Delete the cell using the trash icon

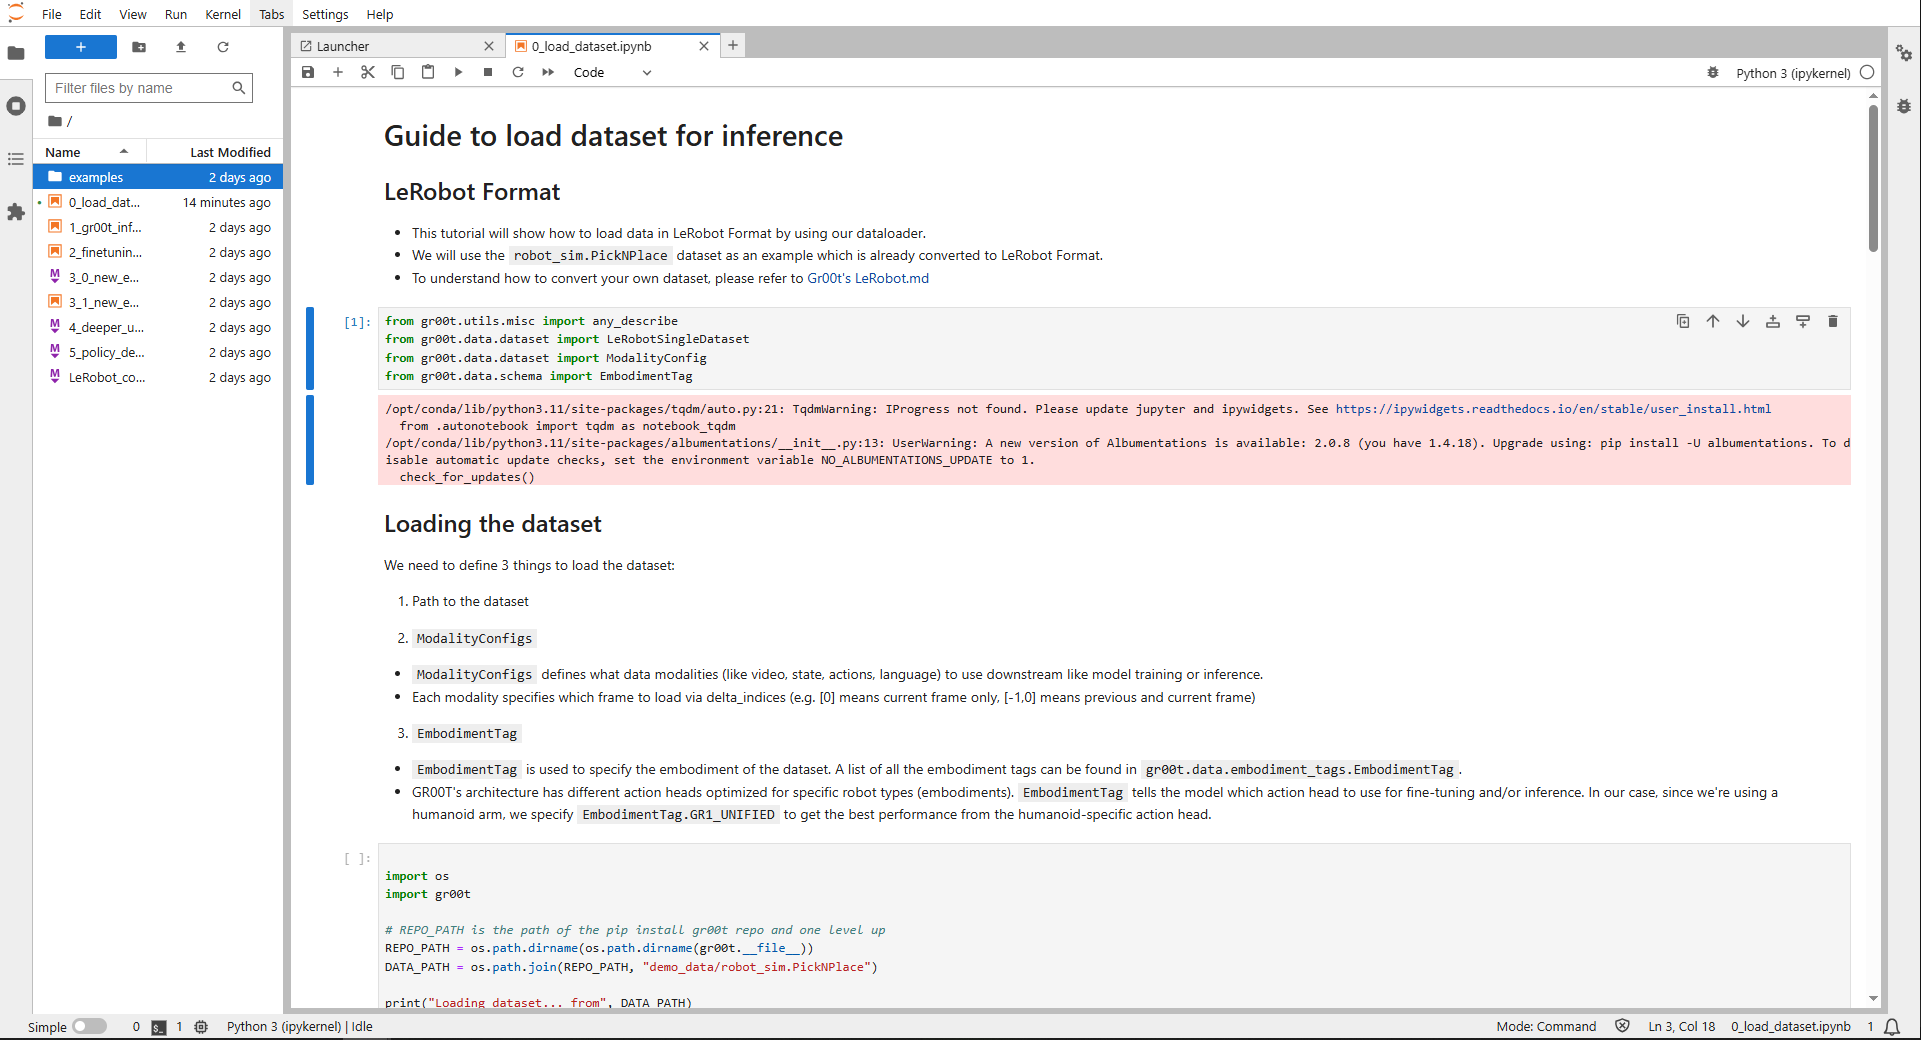tap(1832, 321)
